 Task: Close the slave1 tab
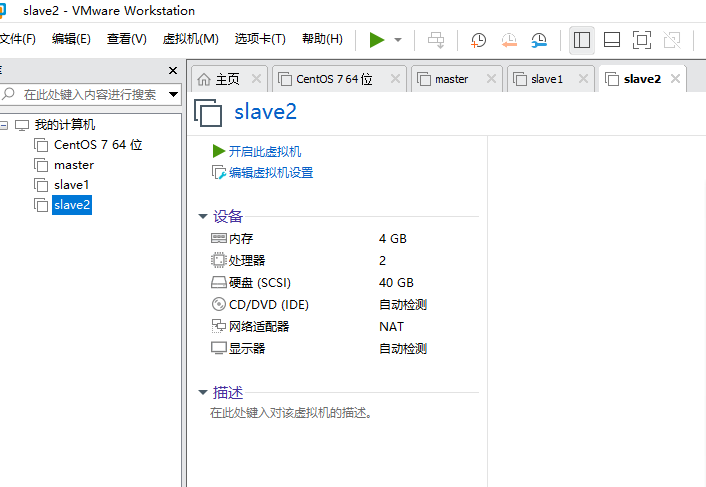click(583, 79)
